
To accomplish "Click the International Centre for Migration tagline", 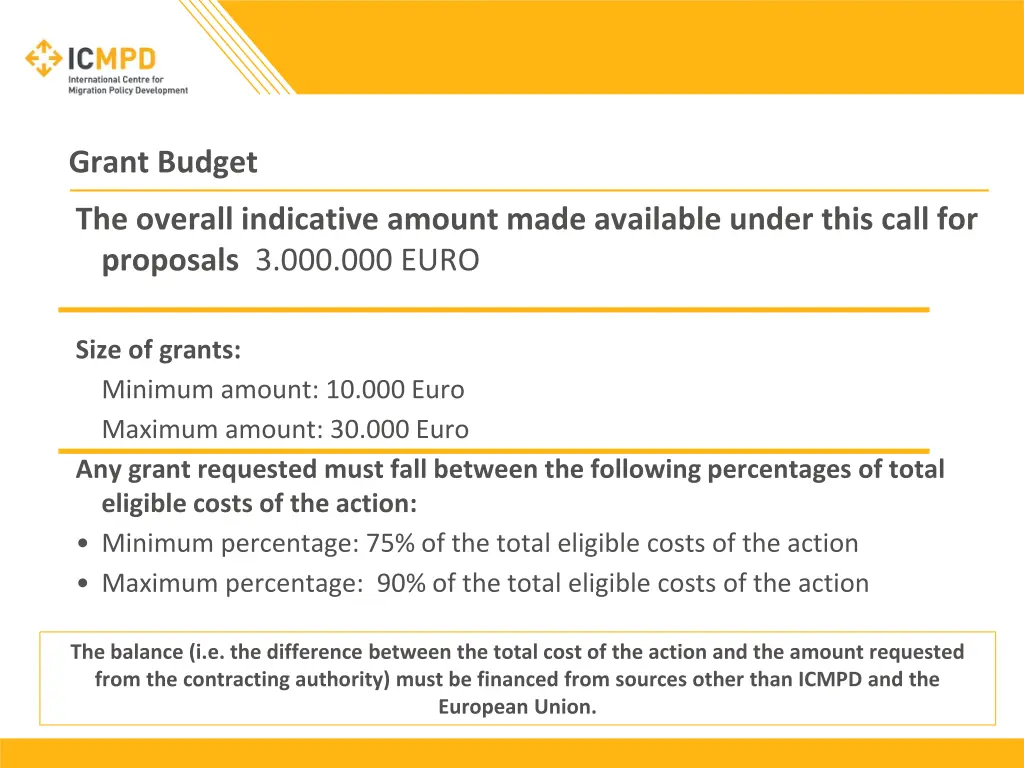I will (x=127, y=85).
